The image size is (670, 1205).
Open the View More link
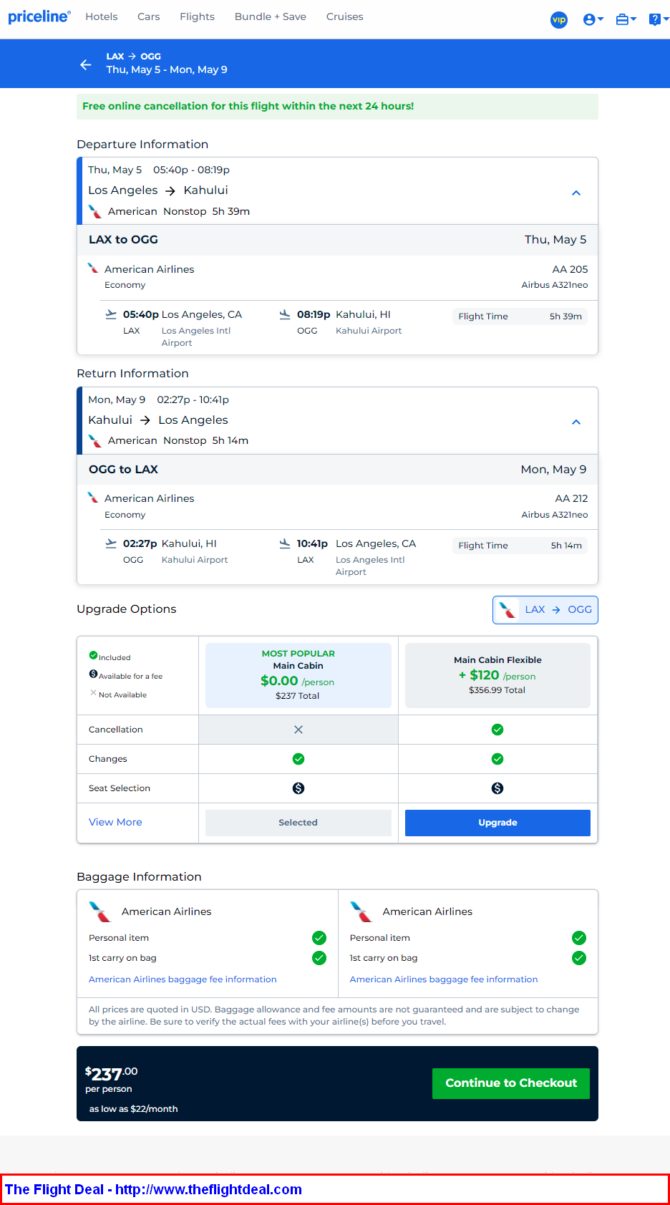pyautogui.click(x=115, y=822)
